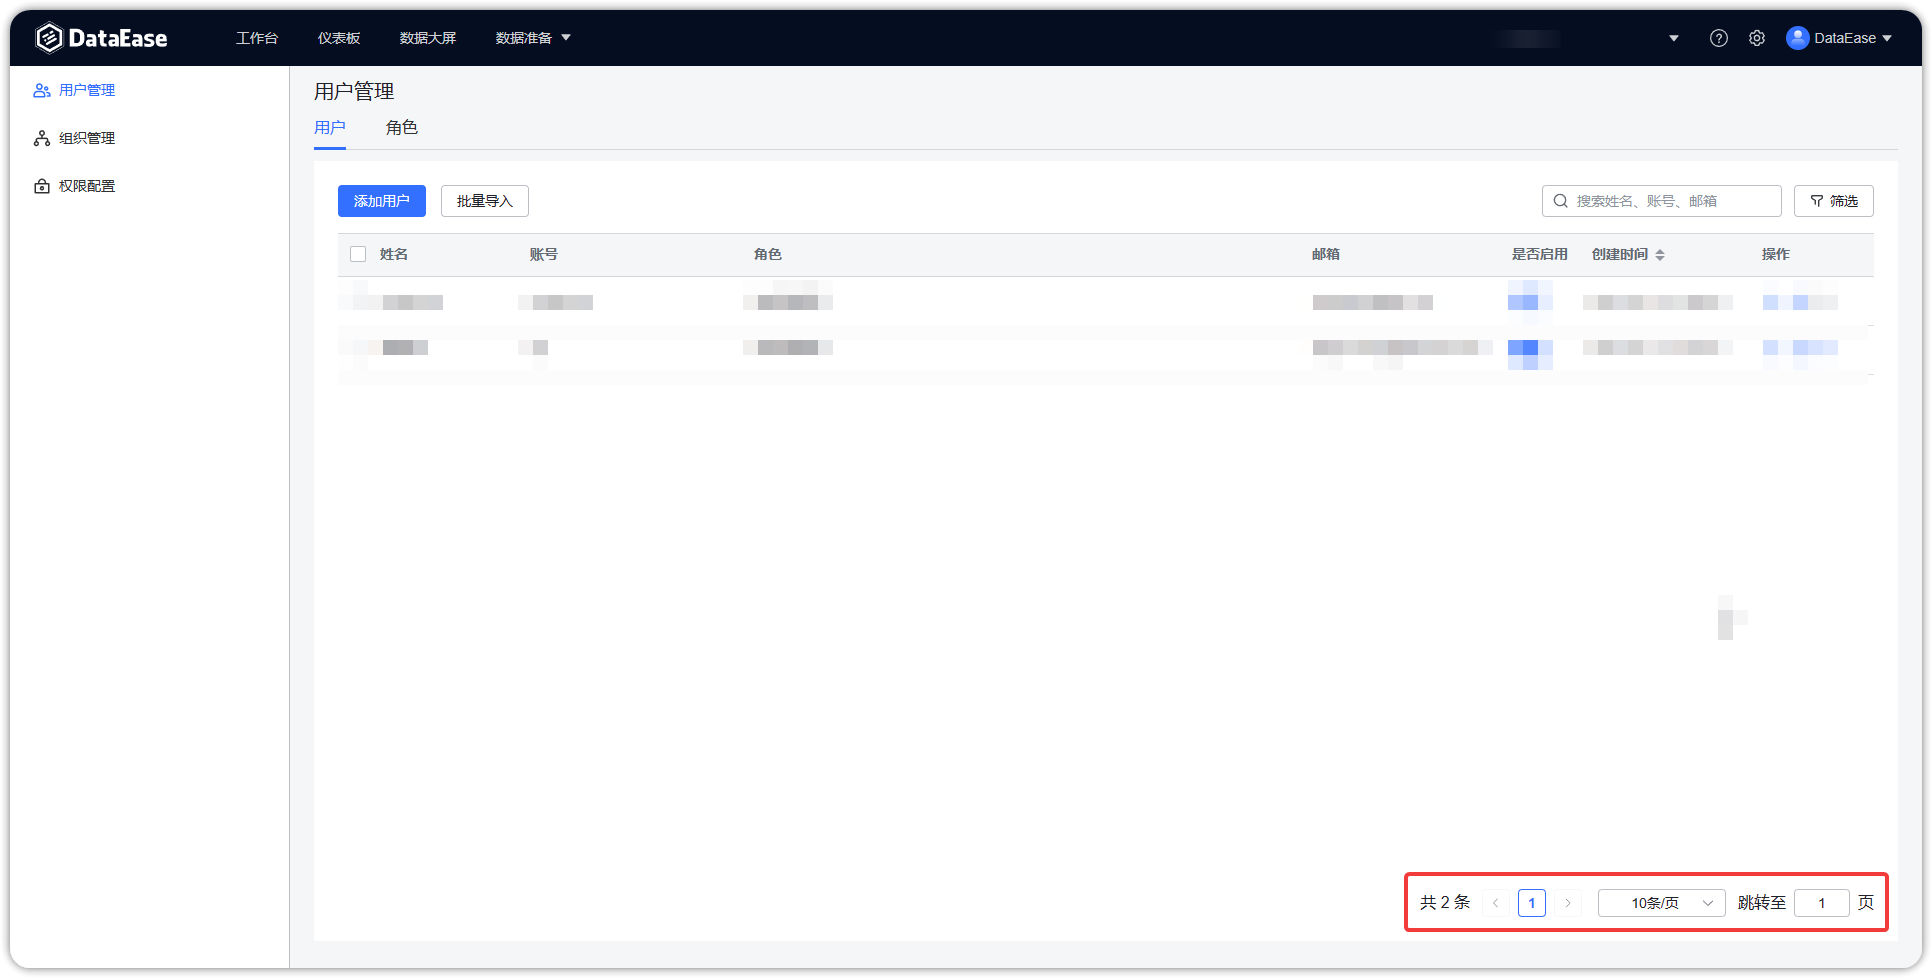Click the 是否启用 column header
This screenshot has height=978, width=1932.
pos(1540,255)
